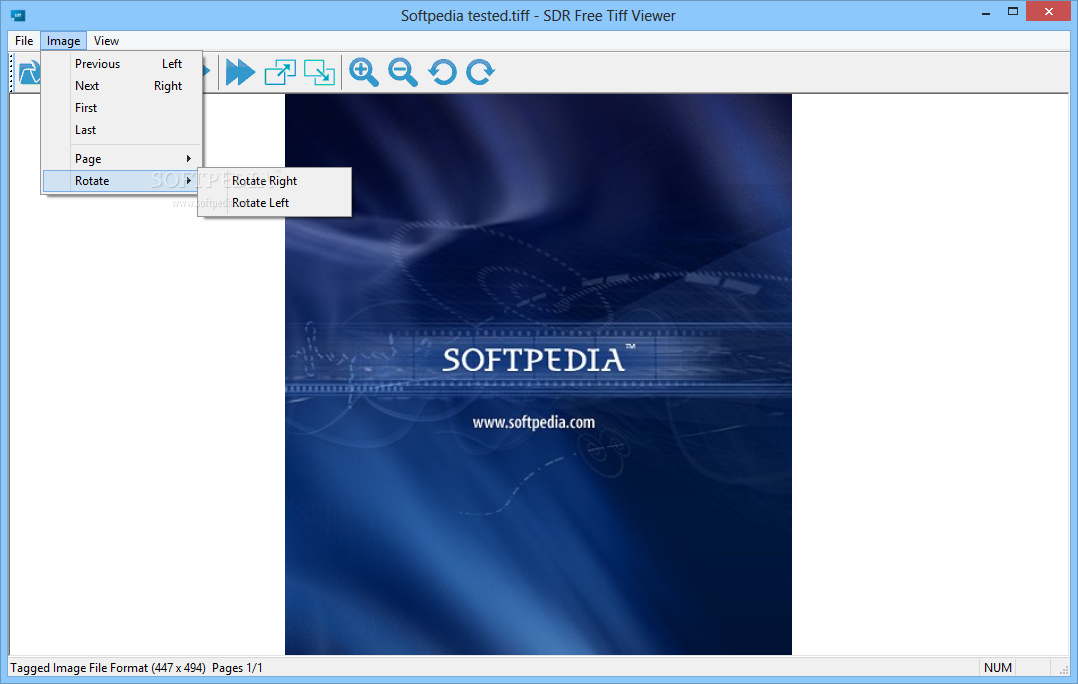
Task: Choose Previous from the Image menu
Action: (122, 64)
